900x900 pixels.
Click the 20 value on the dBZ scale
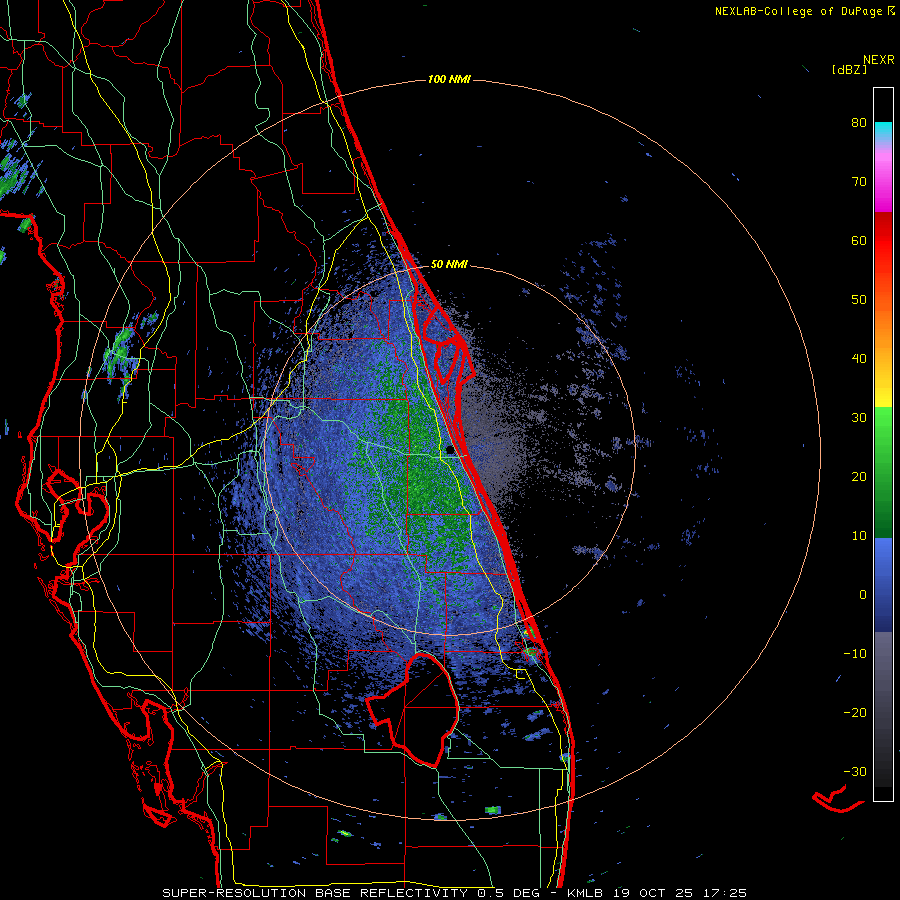coord(859,476)
